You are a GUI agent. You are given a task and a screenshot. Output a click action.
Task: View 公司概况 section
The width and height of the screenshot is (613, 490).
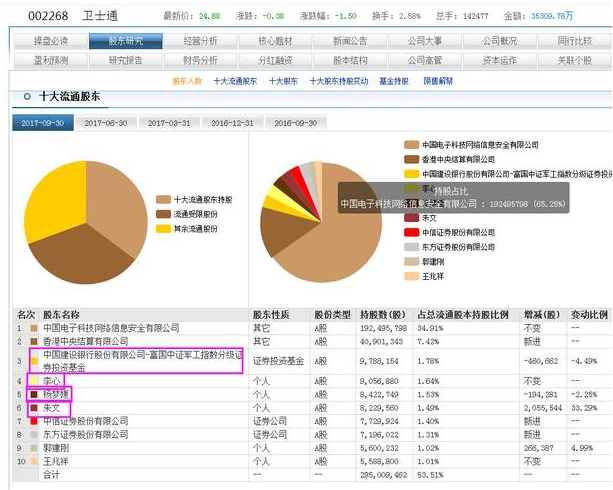click(x=499, y=41)
